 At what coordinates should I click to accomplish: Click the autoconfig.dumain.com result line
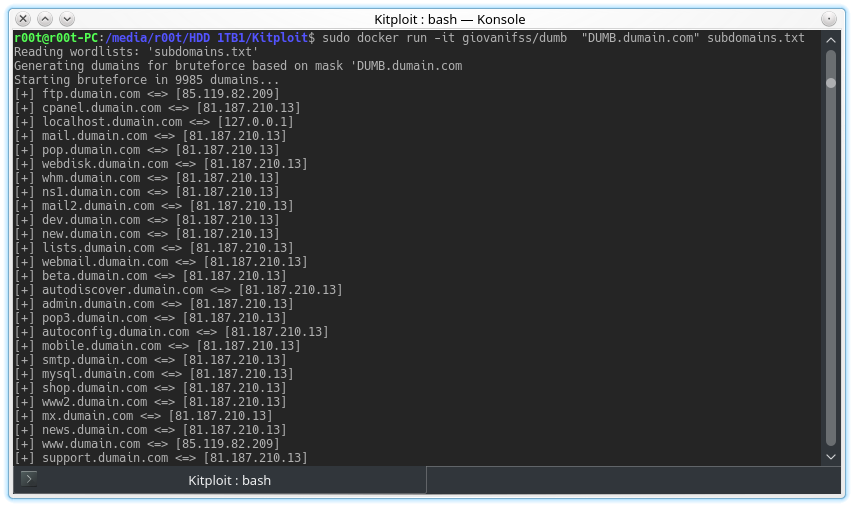tap(171, 332)
